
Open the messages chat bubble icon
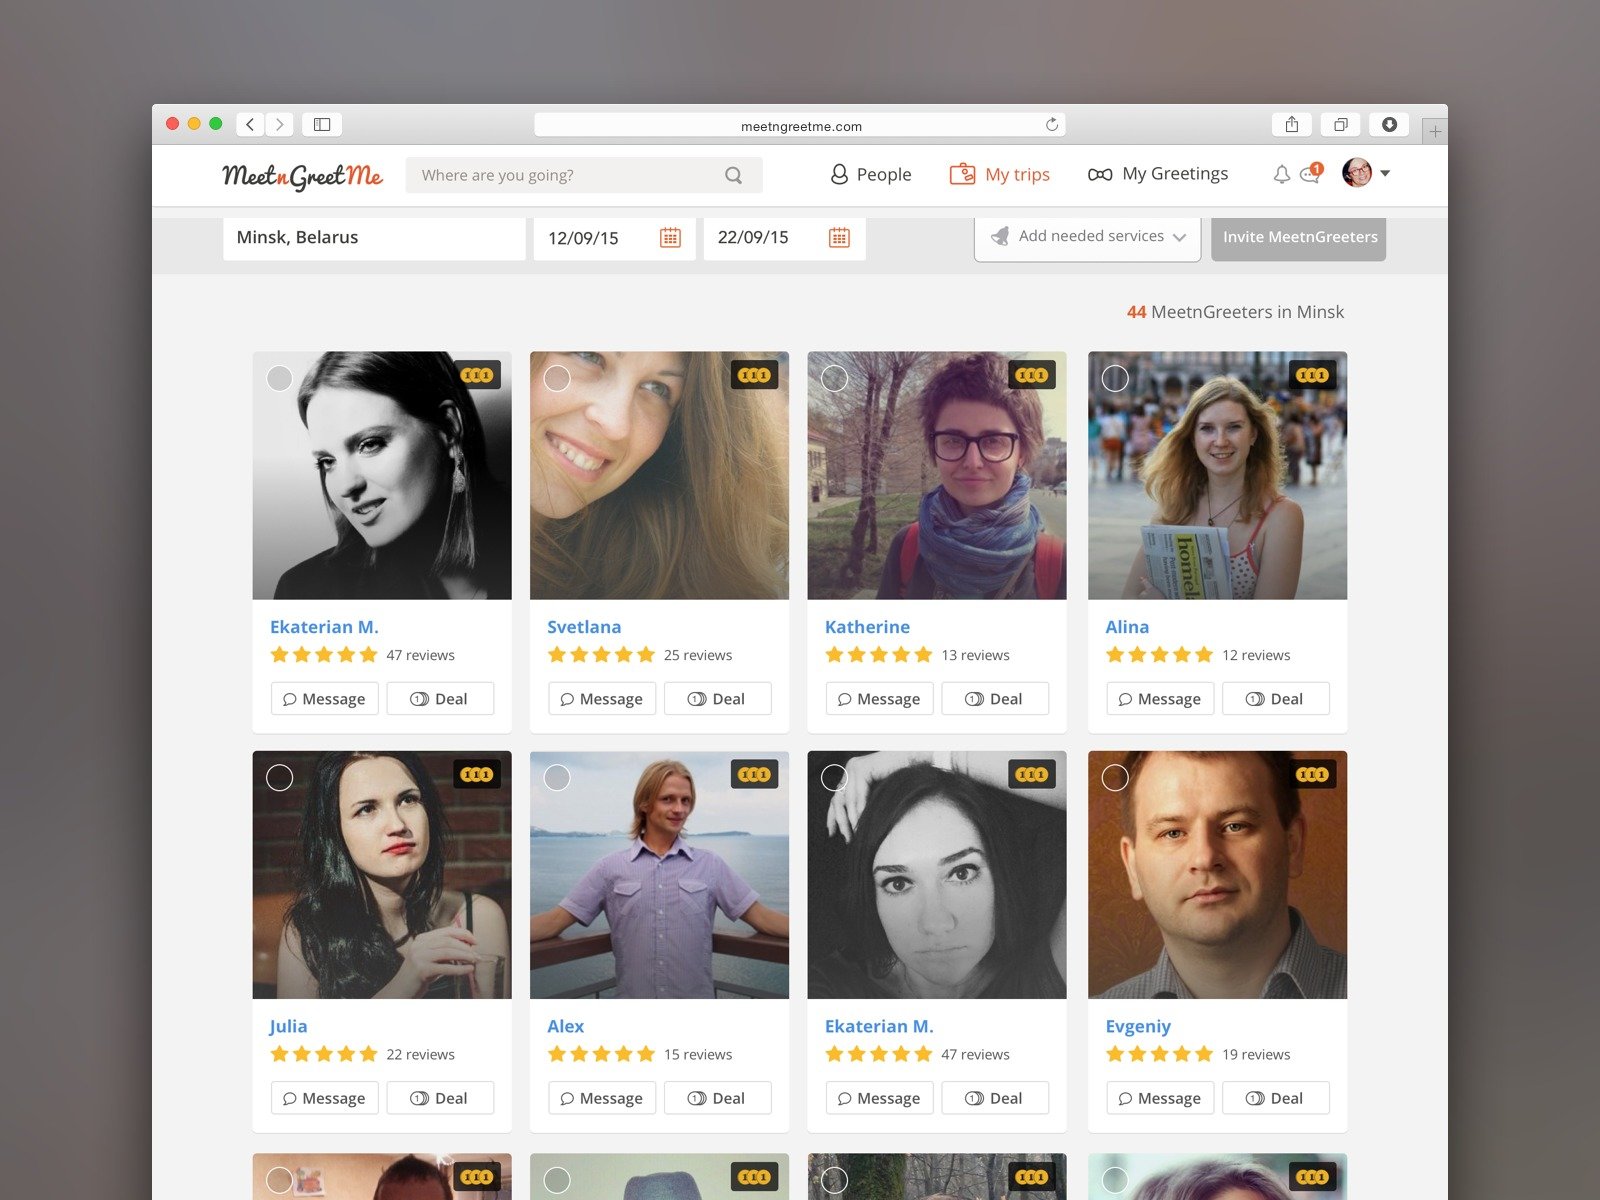click(x=1310, y=173)
